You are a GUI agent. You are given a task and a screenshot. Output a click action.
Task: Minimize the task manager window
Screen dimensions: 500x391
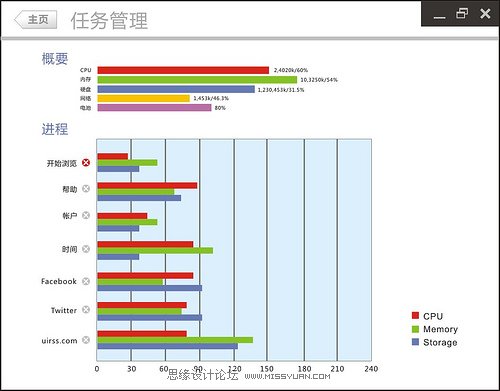point(439,17)
